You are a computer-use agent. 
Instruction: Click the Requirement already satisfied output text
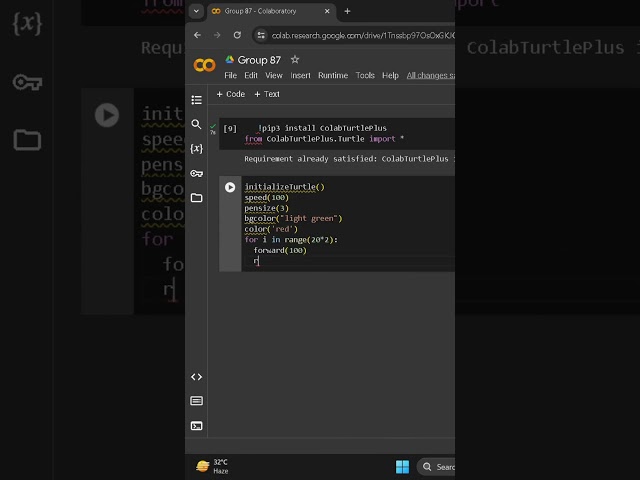pos(349,159)
